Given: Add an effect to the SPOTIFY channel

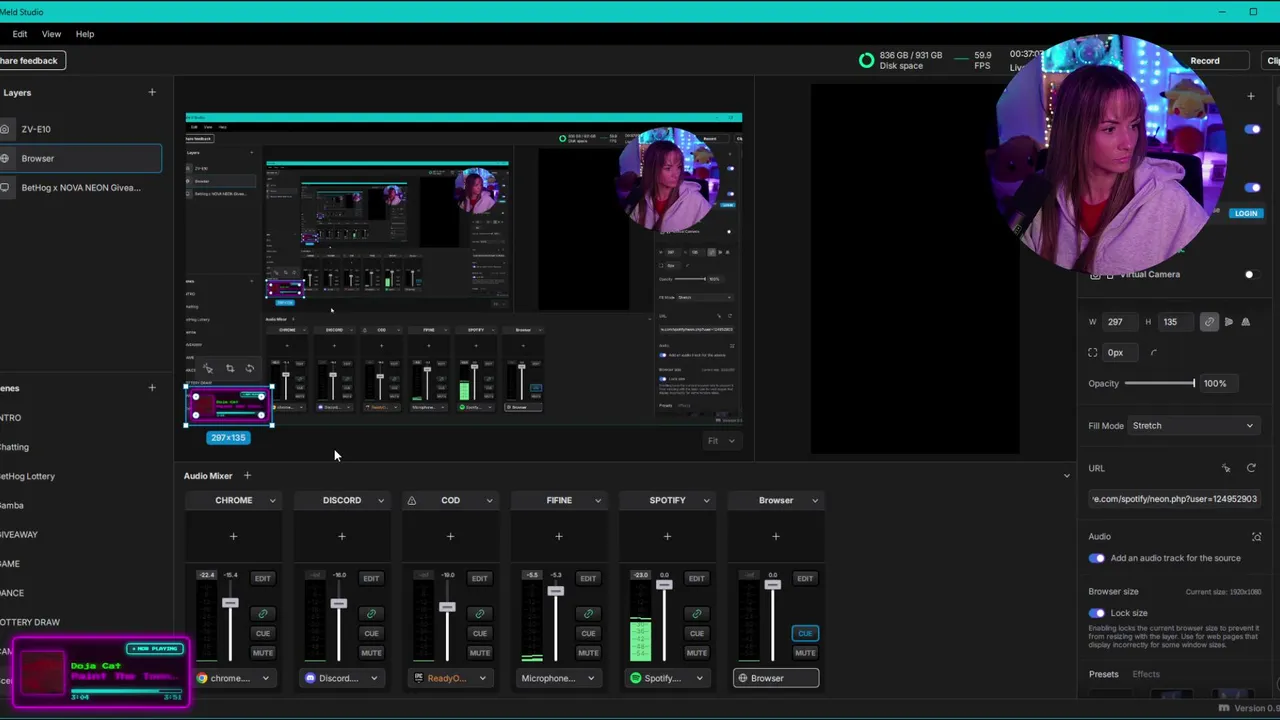Looking at the screenshot, I should click(x=667, y=536).
